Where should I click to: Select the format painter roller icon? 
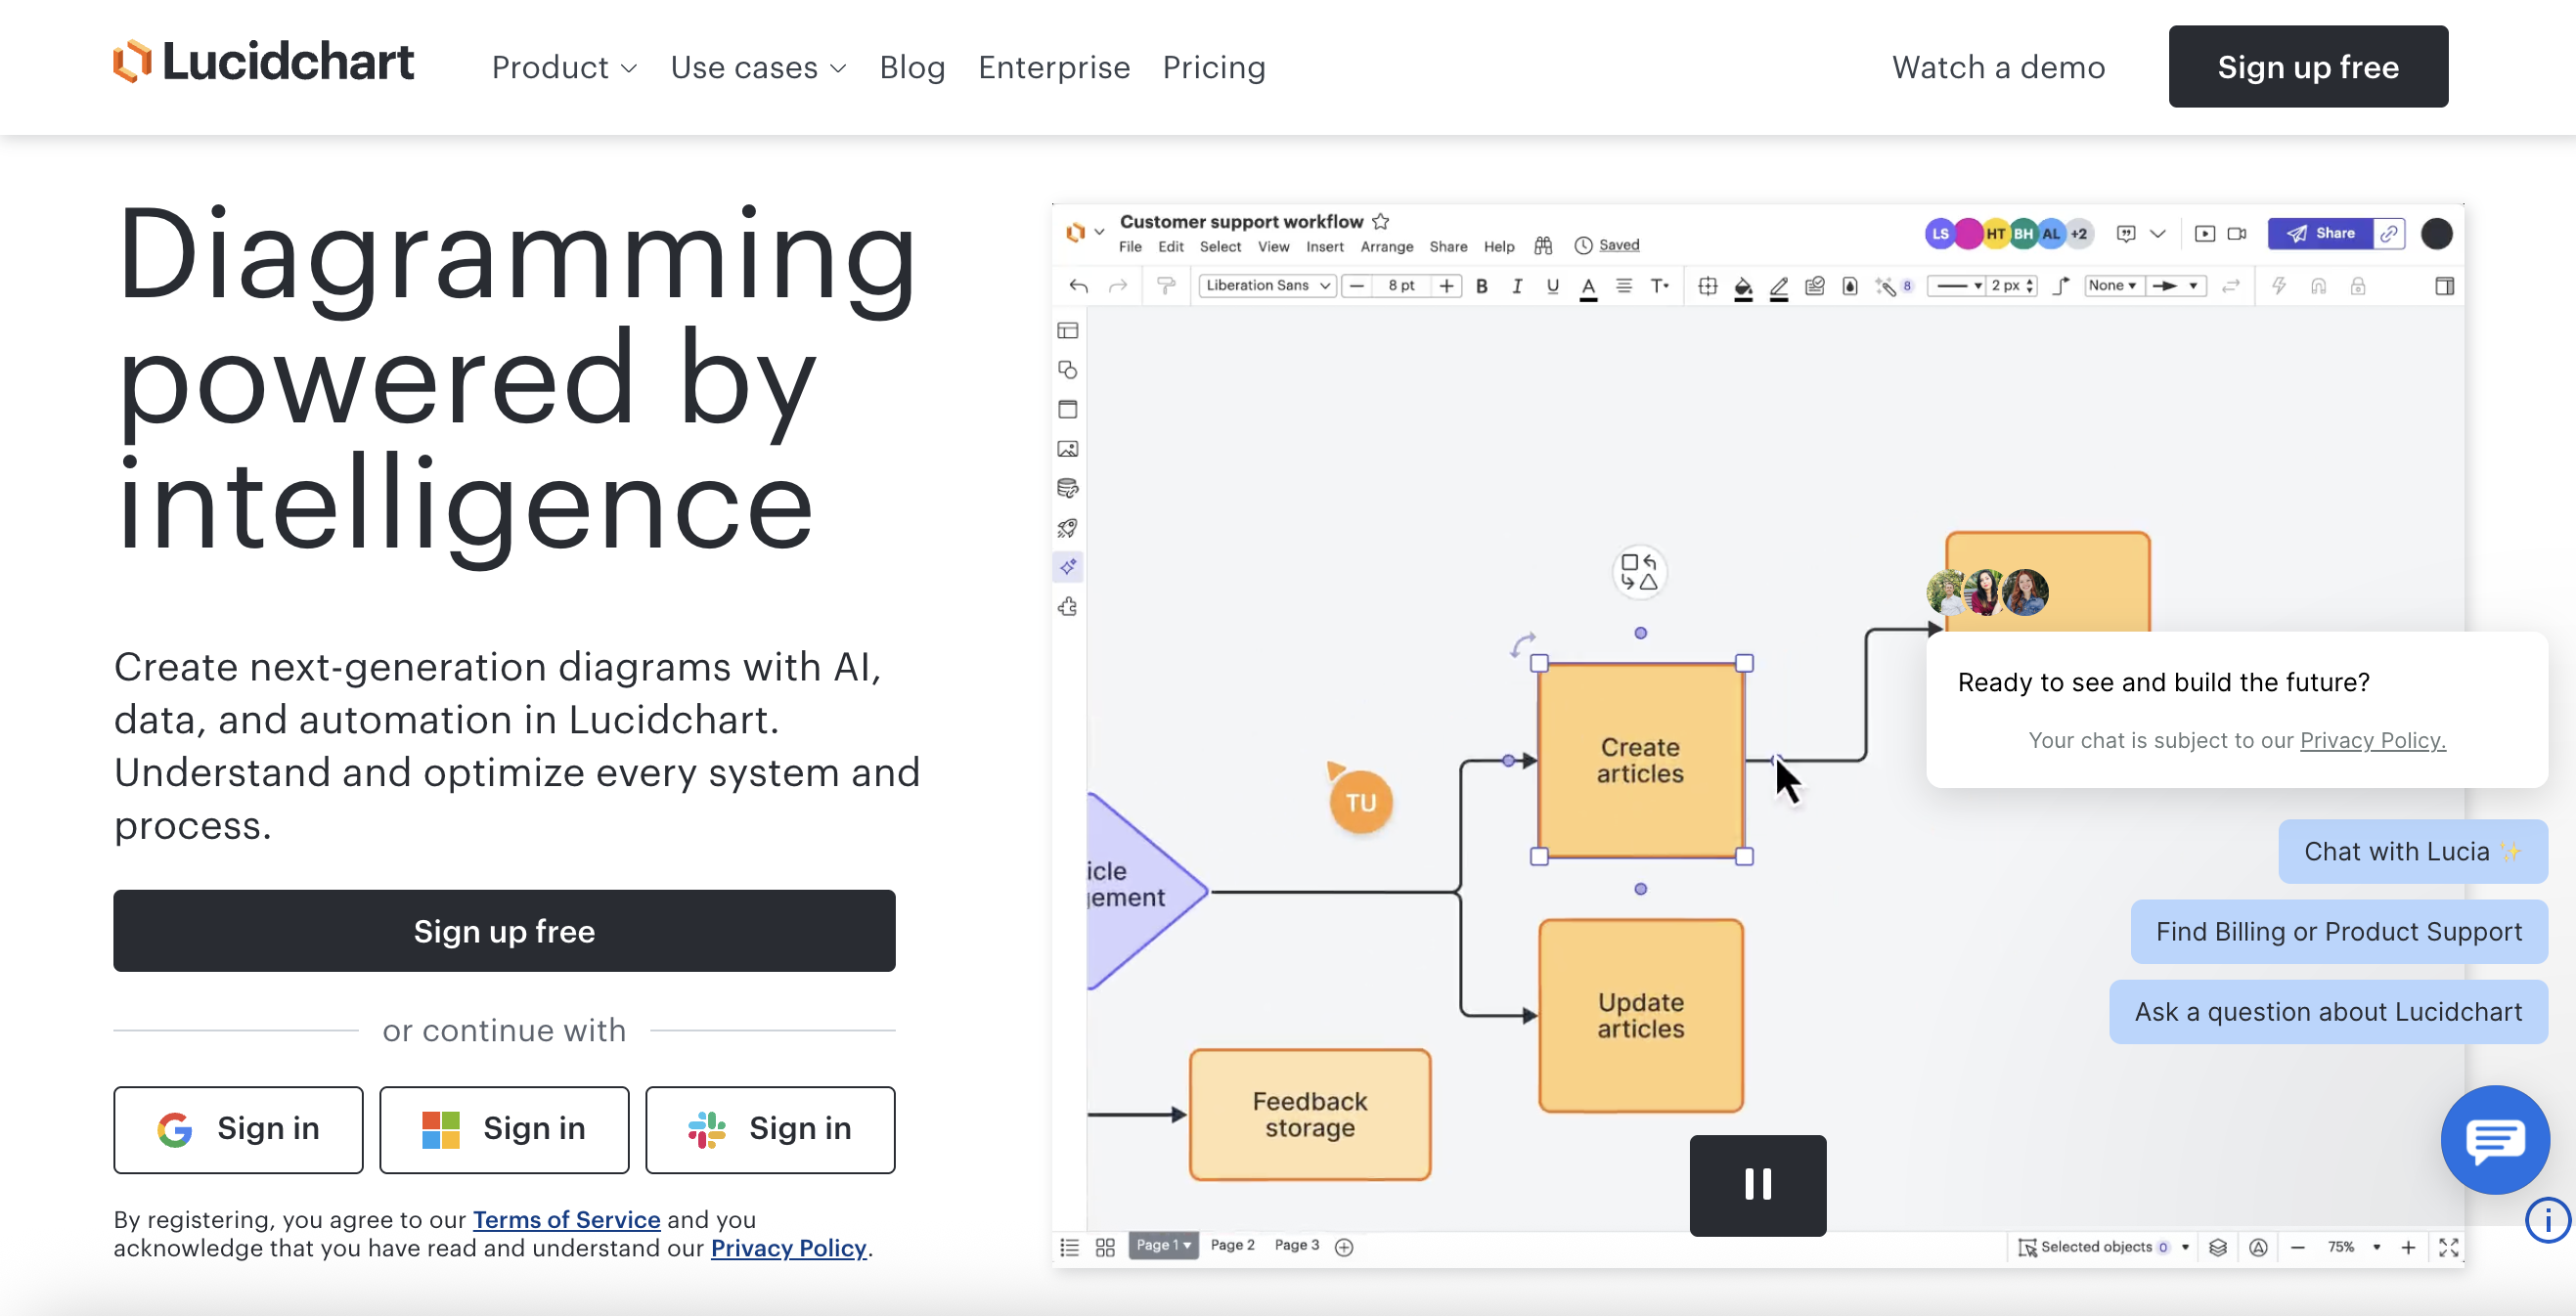[x=1165, y=286]
